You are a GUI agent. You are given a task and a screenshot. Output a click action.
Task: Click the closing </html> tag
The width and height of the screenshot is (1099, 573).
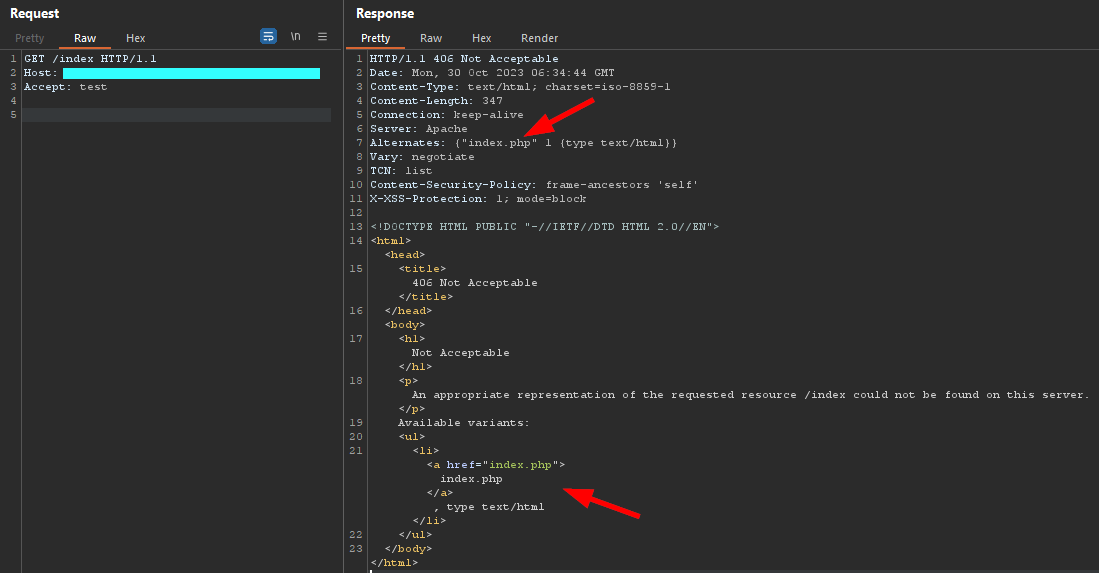pos(394,563)
